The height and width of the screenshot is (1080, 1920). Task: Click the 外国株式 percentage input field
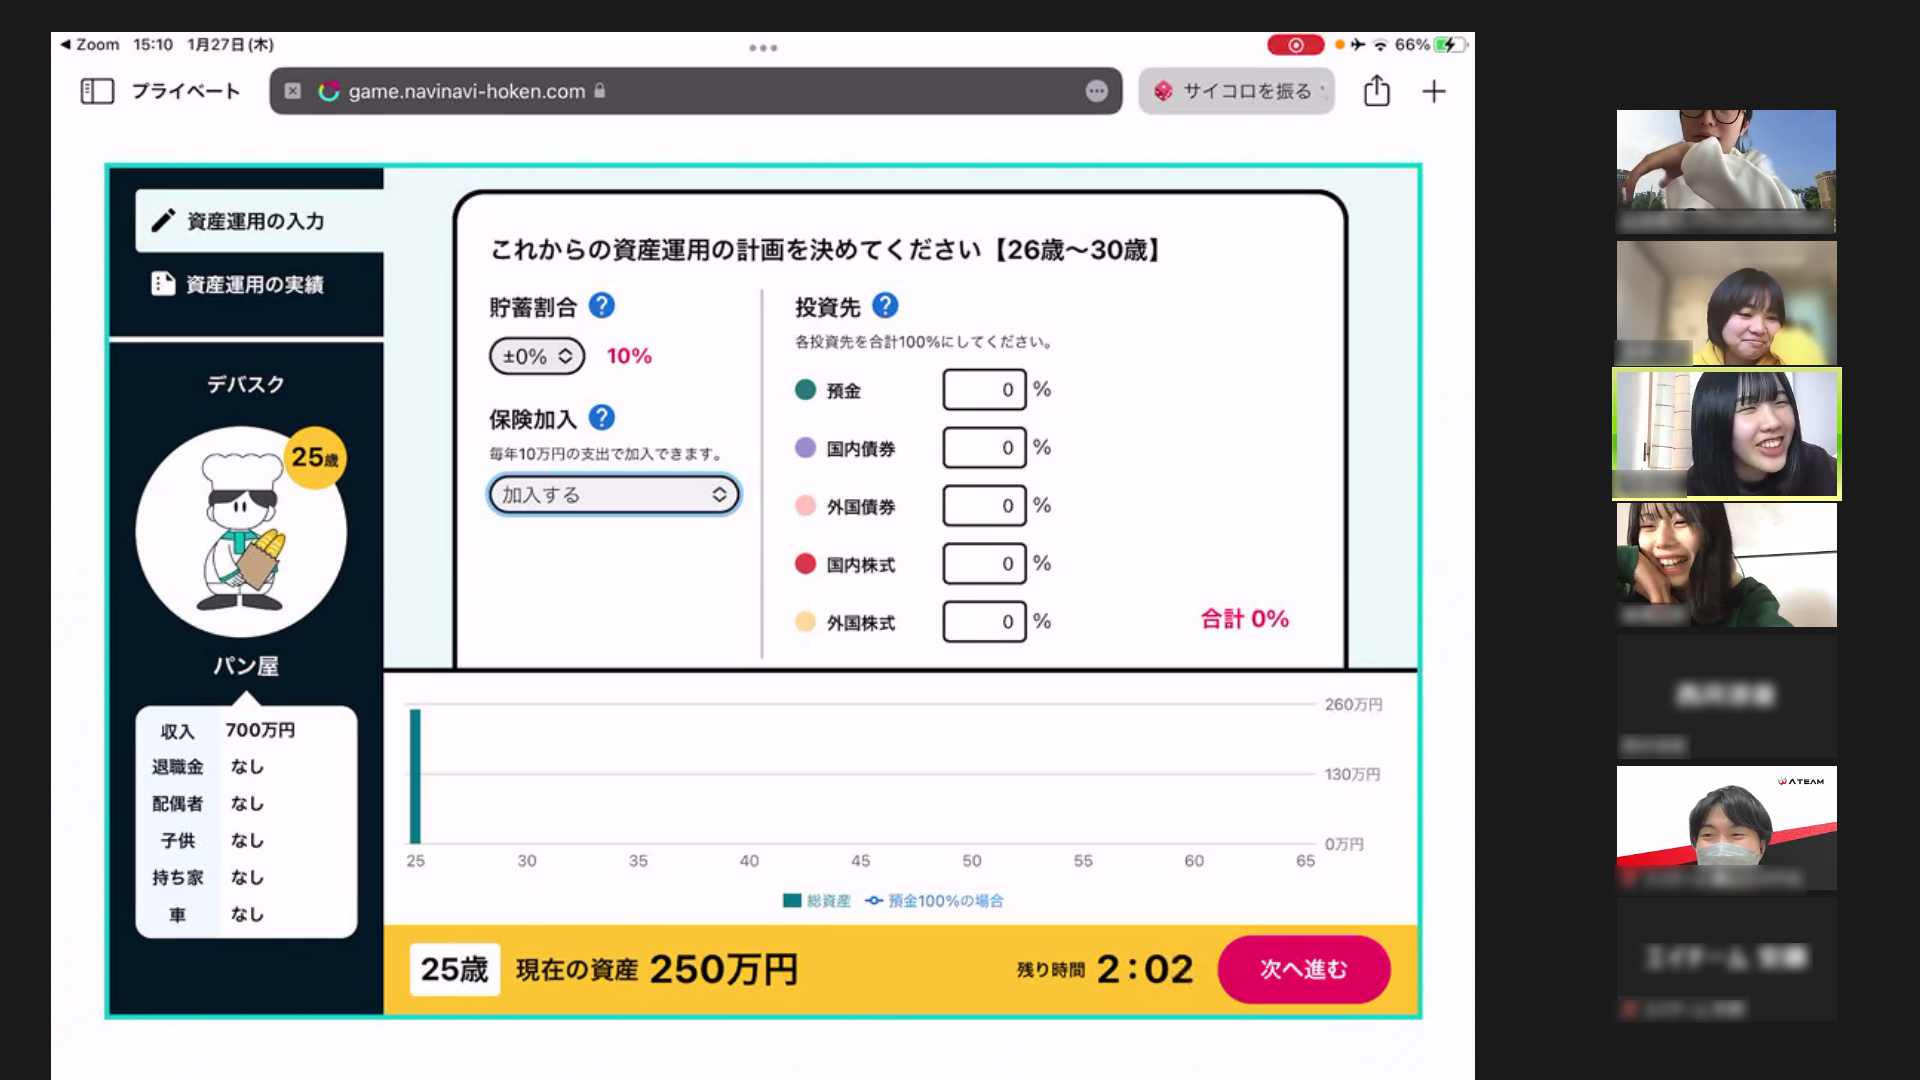pos(984,622)
